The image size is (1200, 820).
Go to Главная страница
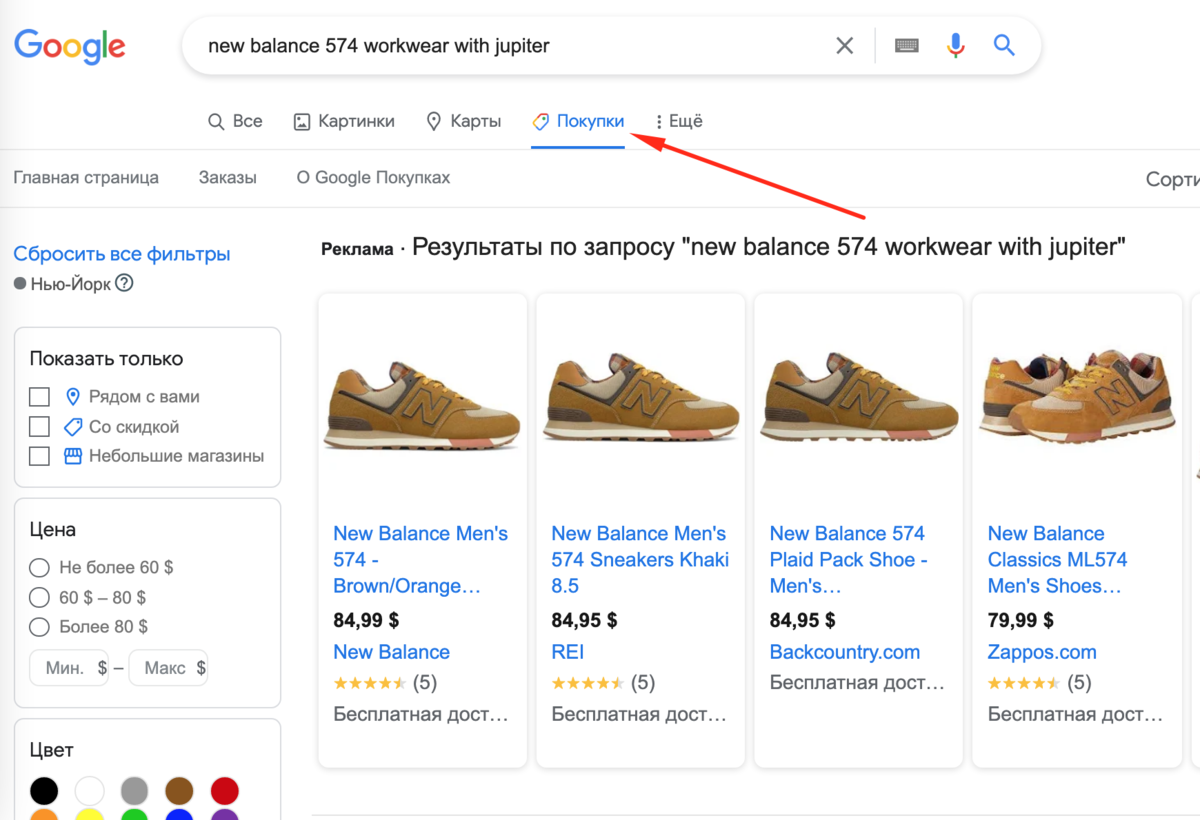pos(86,177)
